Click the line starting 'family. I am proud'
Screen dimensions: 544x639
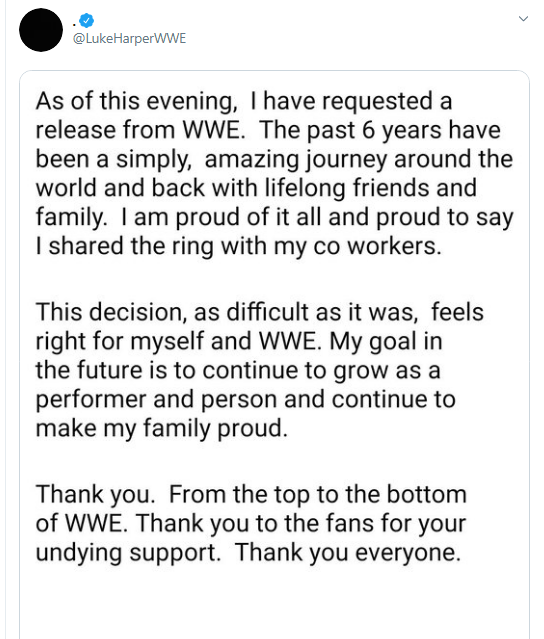point(274,217)
